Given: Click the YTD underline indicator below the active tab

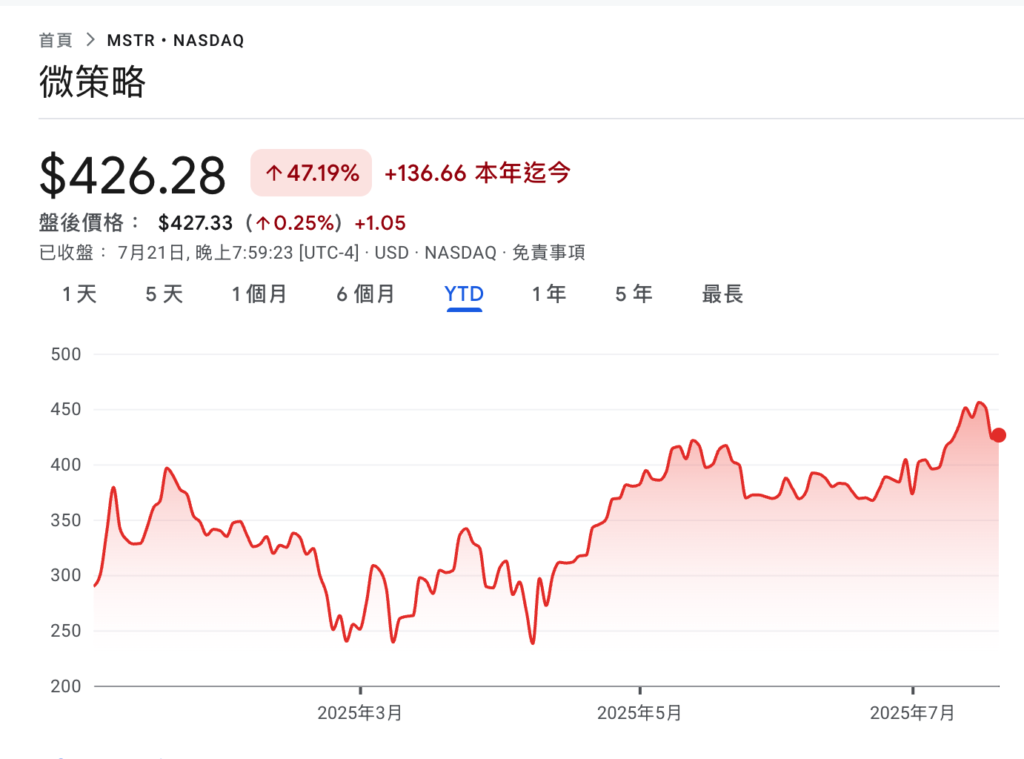Looking at the screenshot, I should coord(464,311).
